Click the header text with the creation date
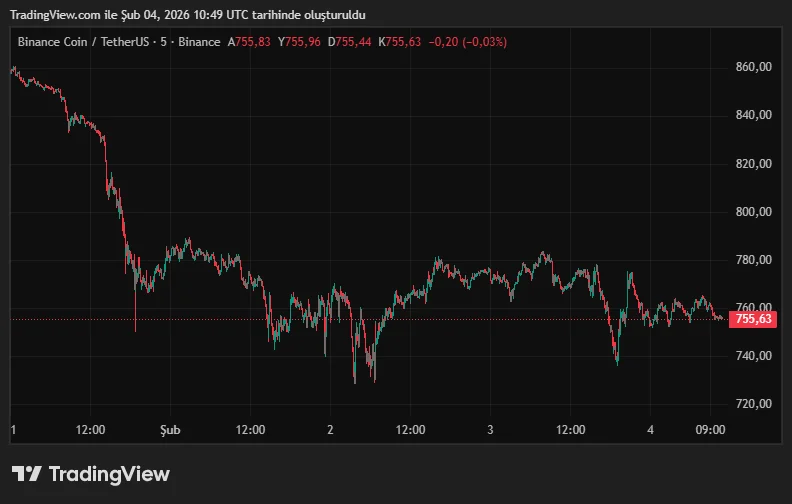Image resolution: width=792 pixels, height=504 pixels. 187,15
